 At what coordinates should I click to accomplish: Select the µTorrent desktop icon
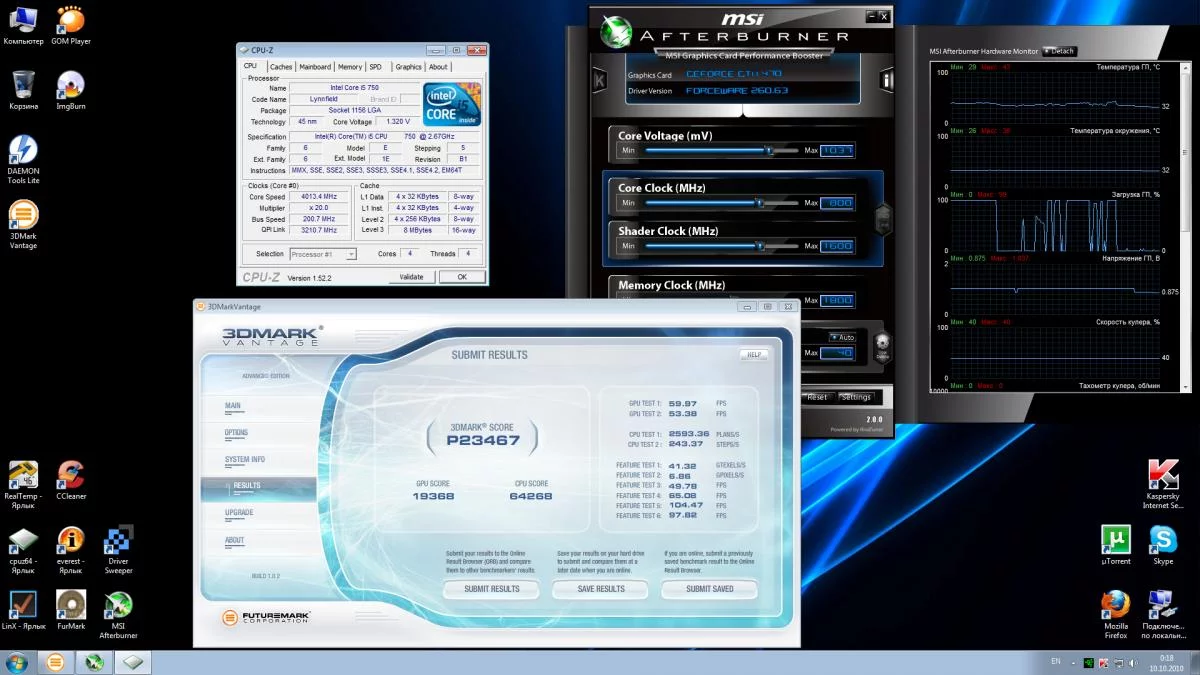1115,546
